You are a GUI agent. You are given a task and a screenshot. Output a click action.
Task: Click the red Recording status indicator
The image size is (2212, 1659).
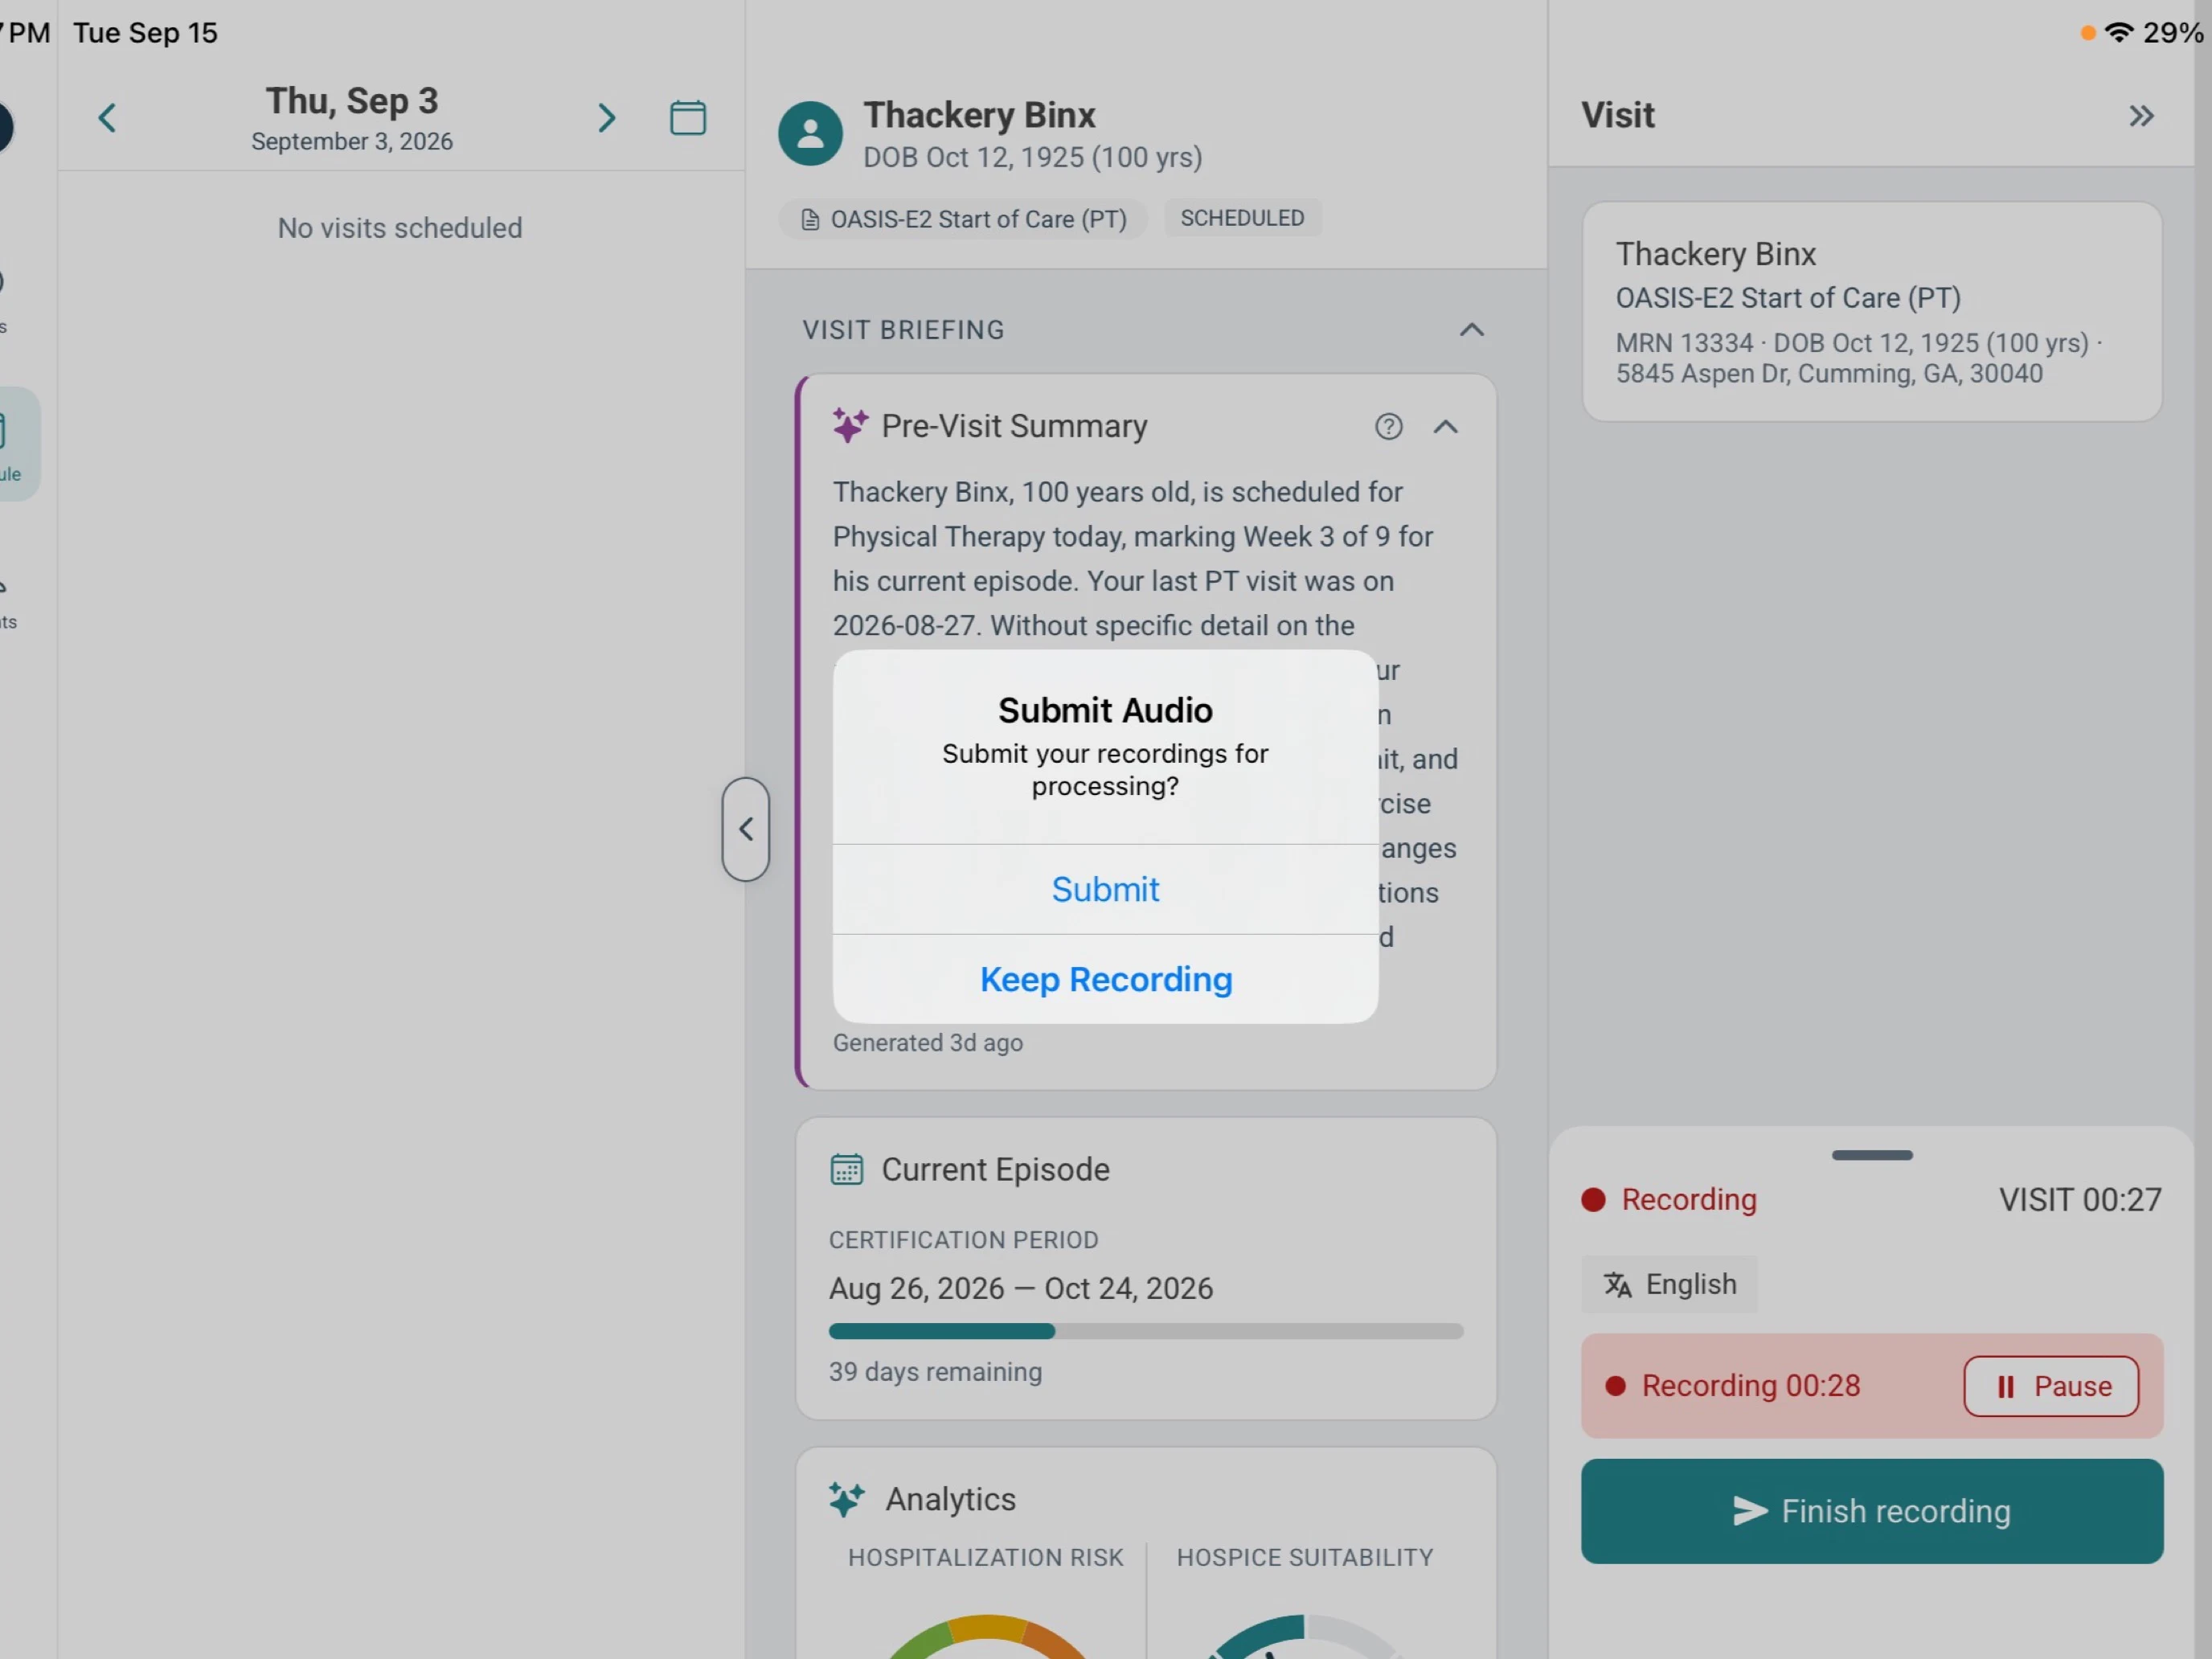(1668, 1199)
